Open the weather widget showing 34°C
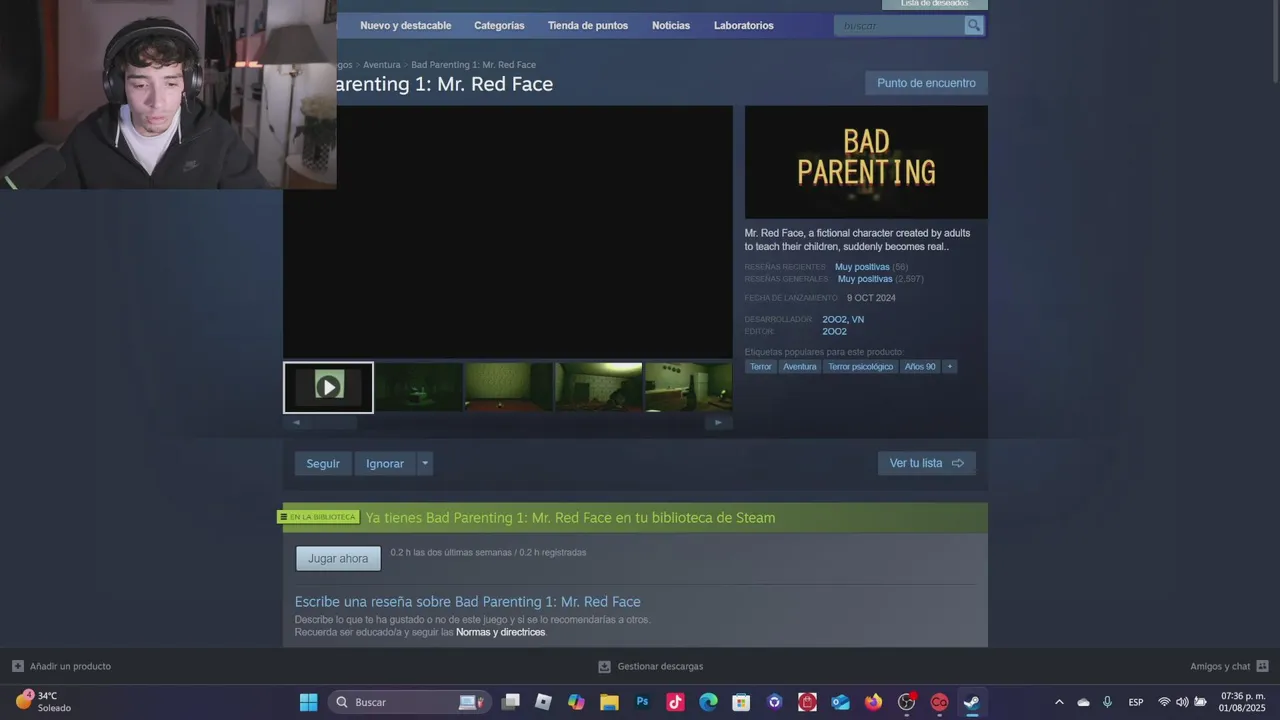1280x720 pixels. pyautogui.click(x=45, y=701)
